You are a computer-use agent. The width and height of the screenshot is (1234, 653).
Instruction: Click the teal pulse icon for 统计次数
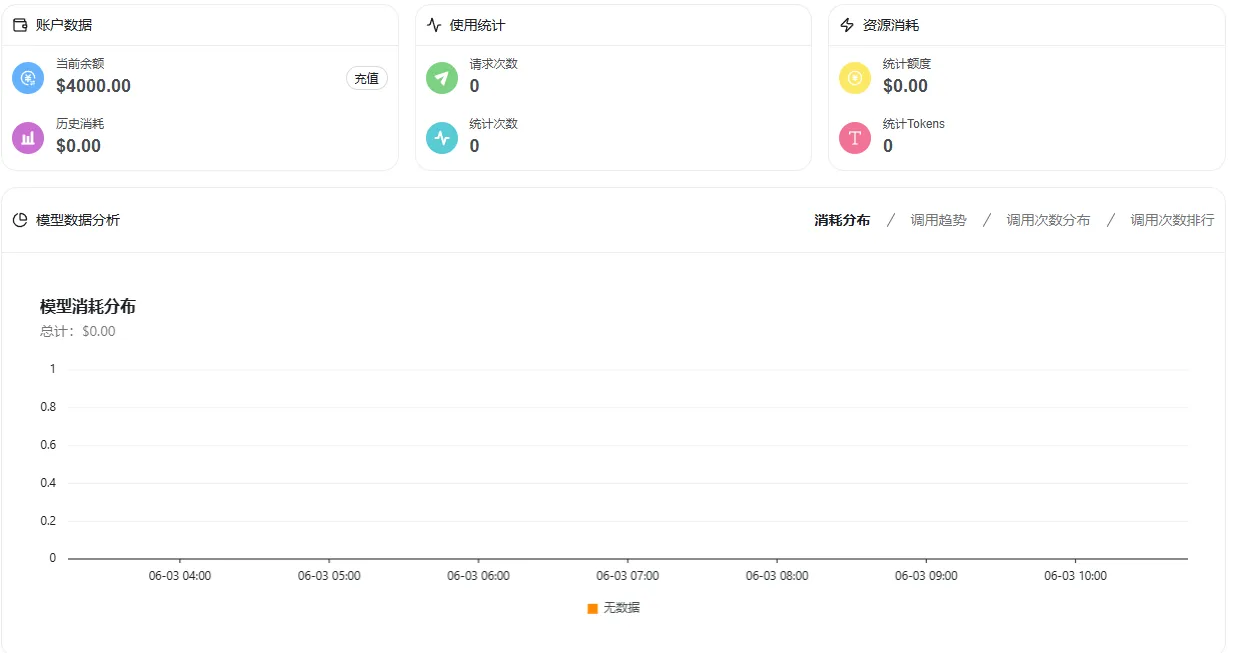click(x=442, y=138)
